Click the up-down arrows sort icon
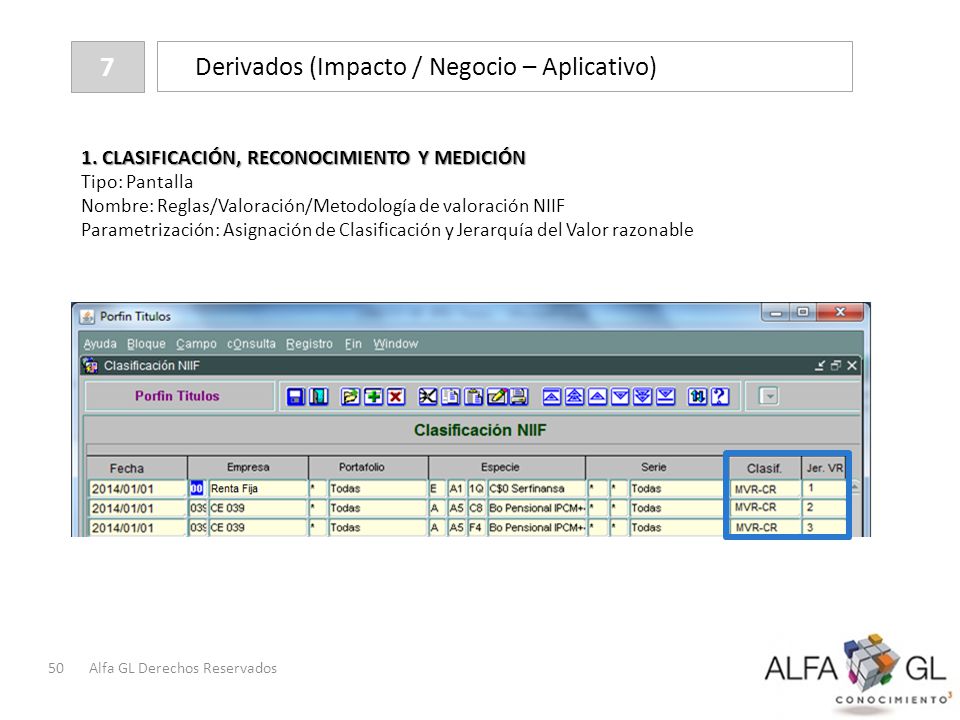Viewport: 960px width, 720px height. tap(697, 397)
